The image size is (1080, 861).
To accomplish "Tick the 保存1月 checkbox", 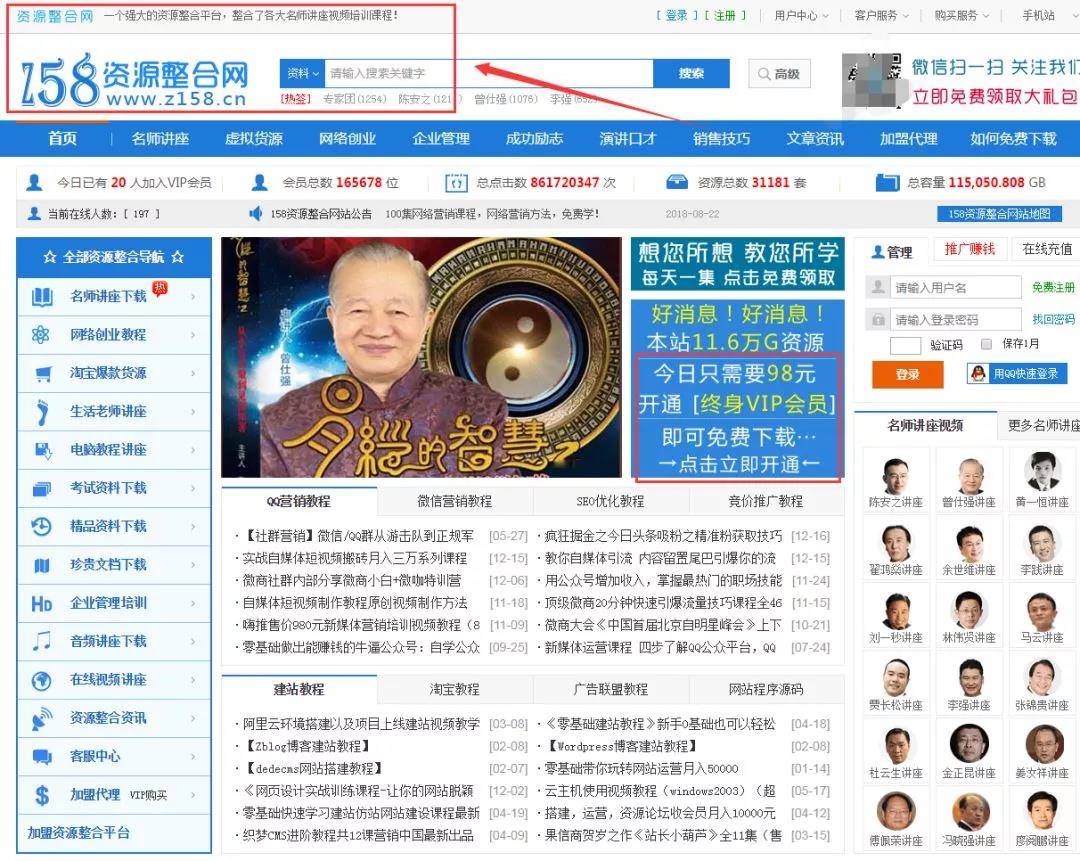I will [x=986, y=344].
